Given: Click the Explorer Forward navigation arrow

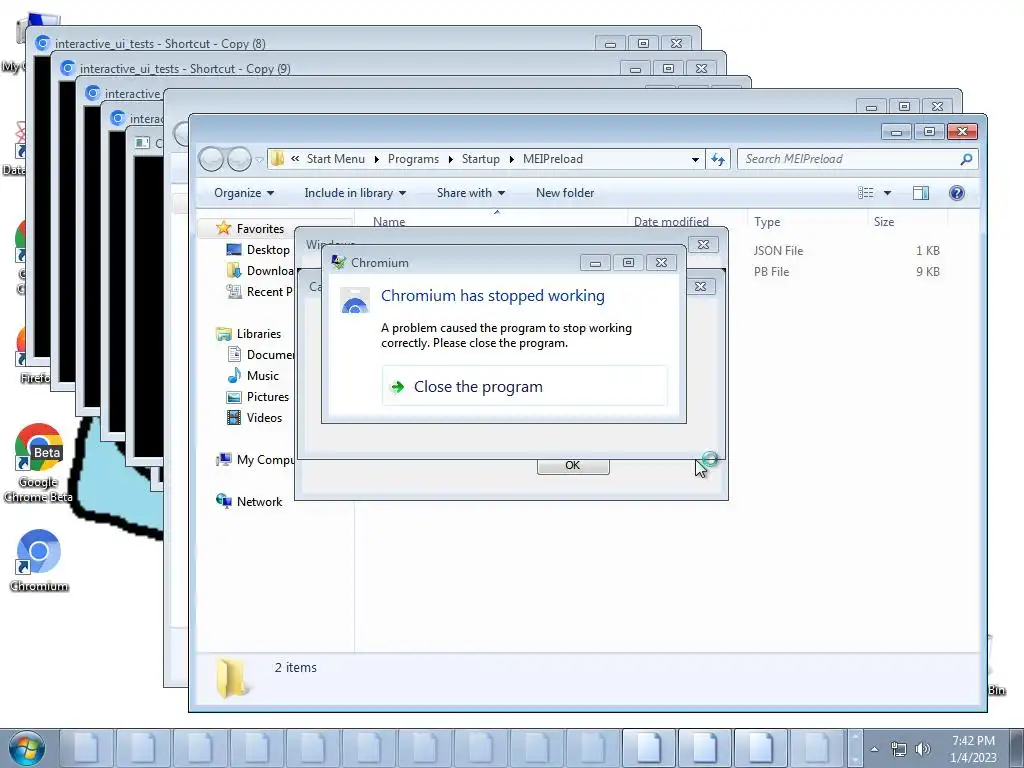Looking at the screenshot, I should tap(239, 159).
